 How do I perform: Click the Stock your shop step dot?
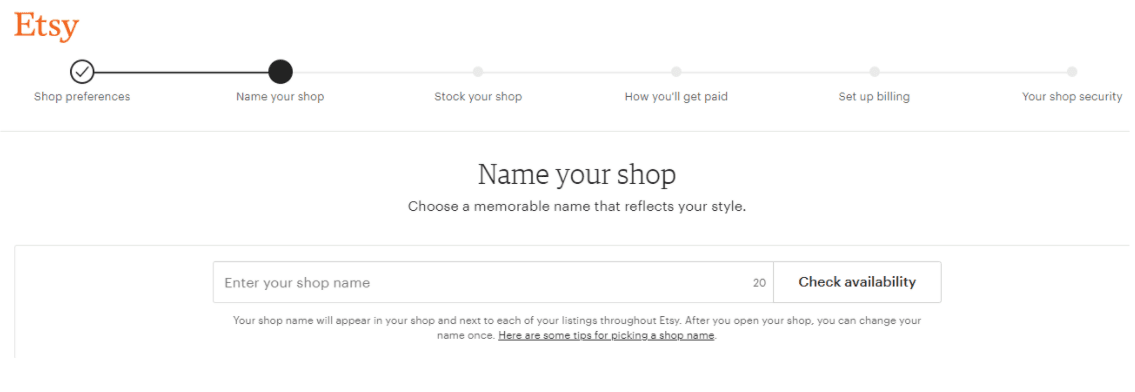(478, 72)
